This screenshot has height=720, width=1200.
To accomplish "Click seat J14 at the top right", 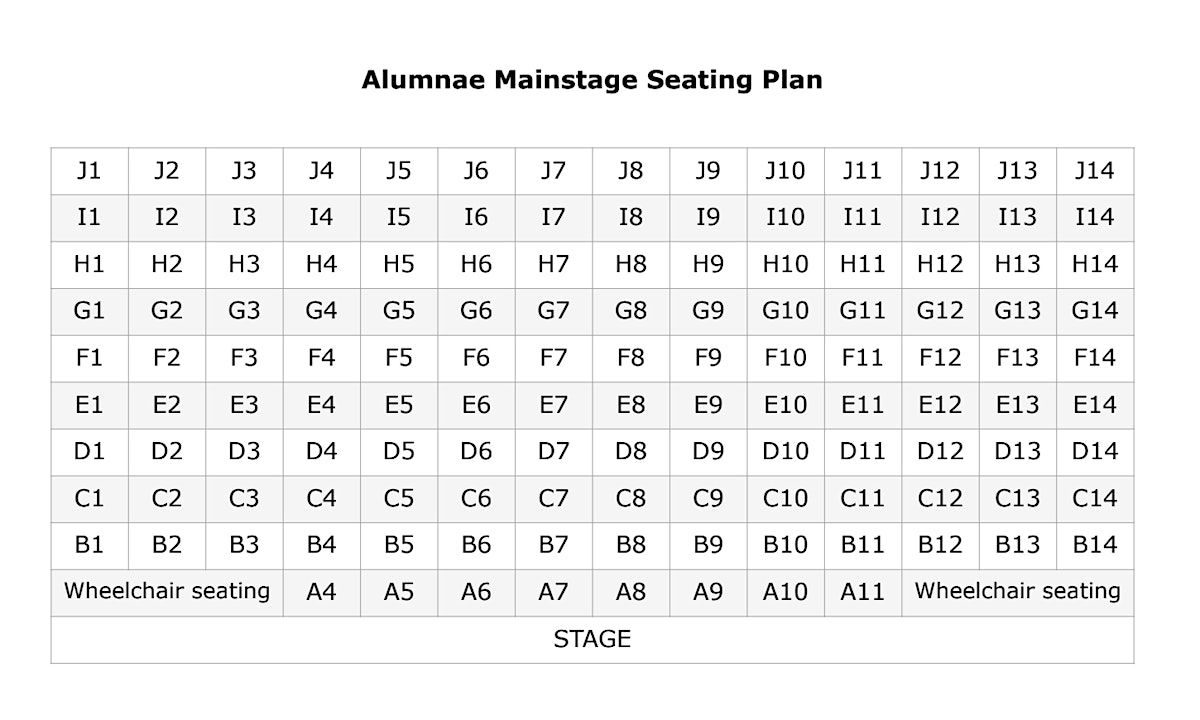I will click(1094, 171).
